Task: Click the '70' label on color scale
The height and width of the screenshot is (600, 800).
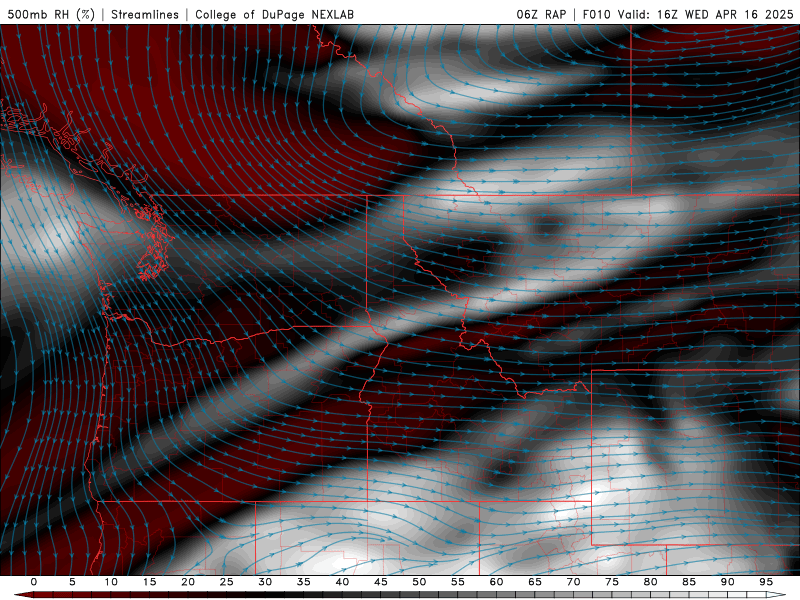Action: pos(573,582)
